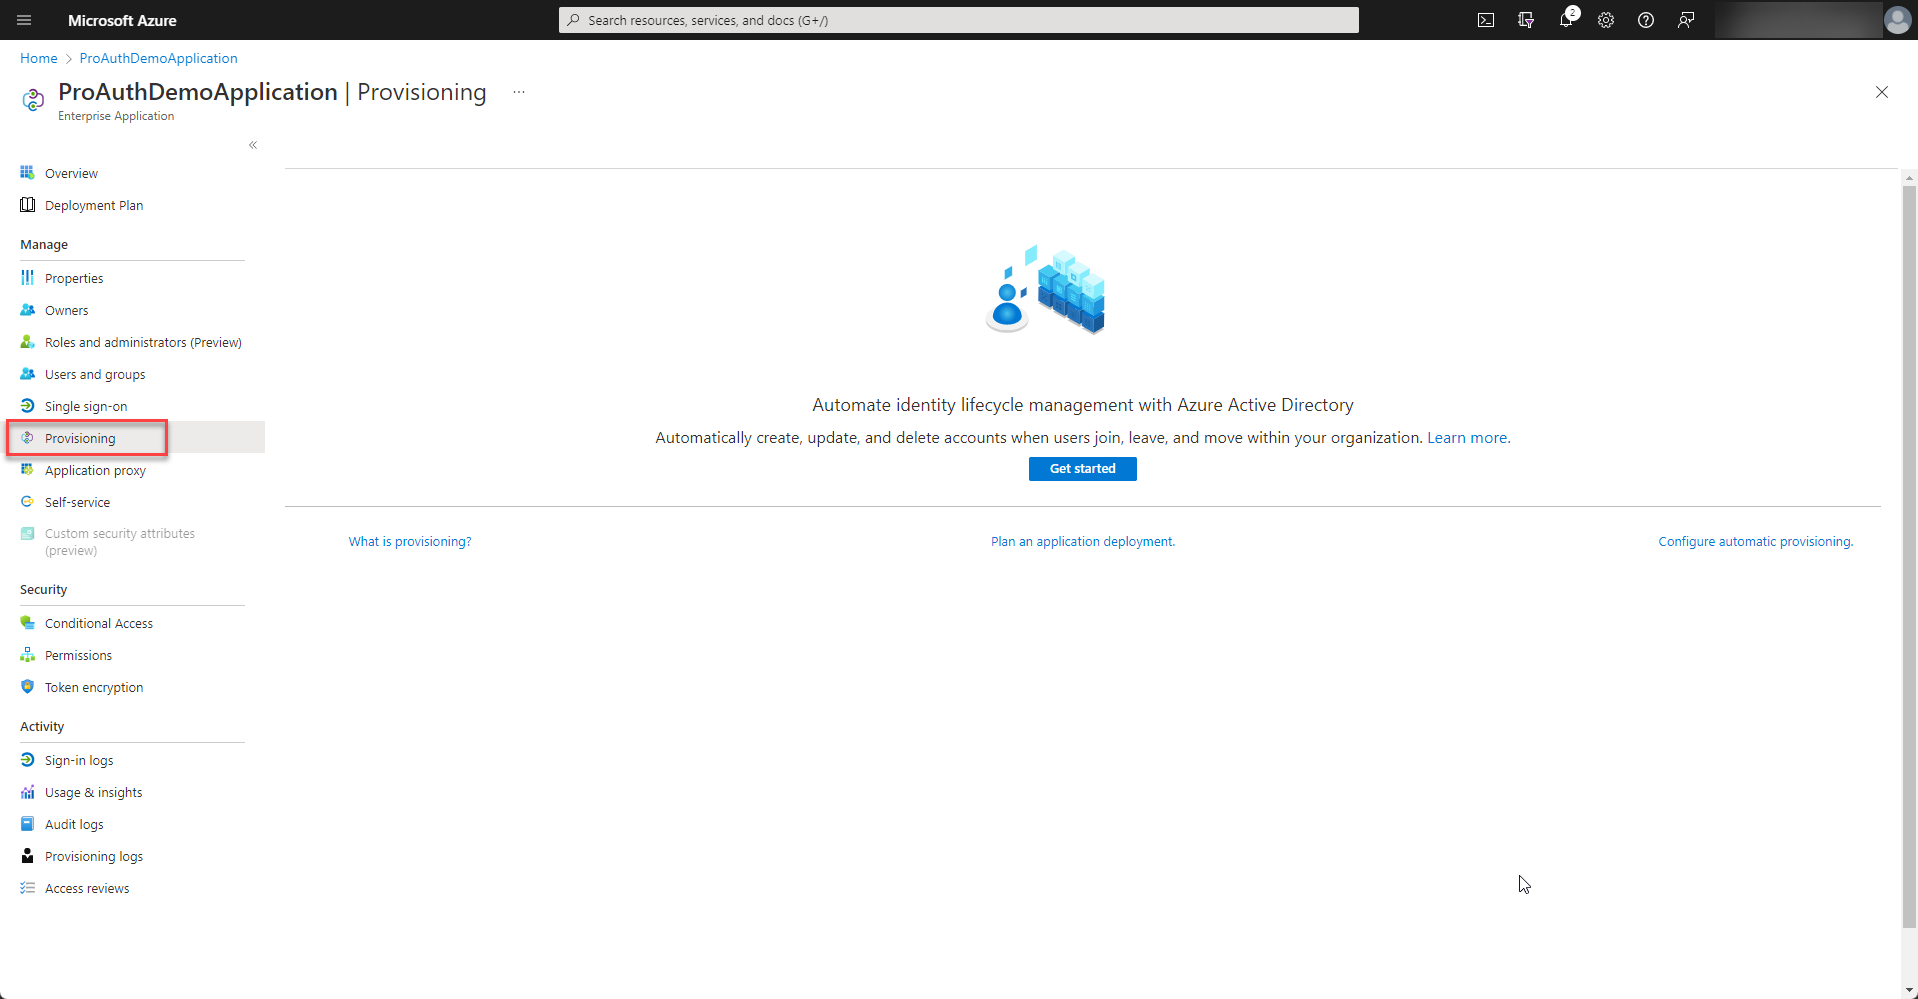The width and height of the screenshot is (1918, 999).
Task: Click the search resources field
Action: [x=957, y=20]
